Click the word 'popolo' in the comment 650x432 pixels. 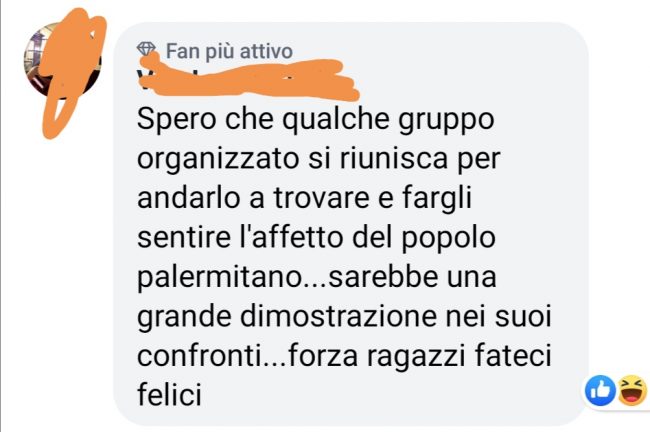click(449, 239)
